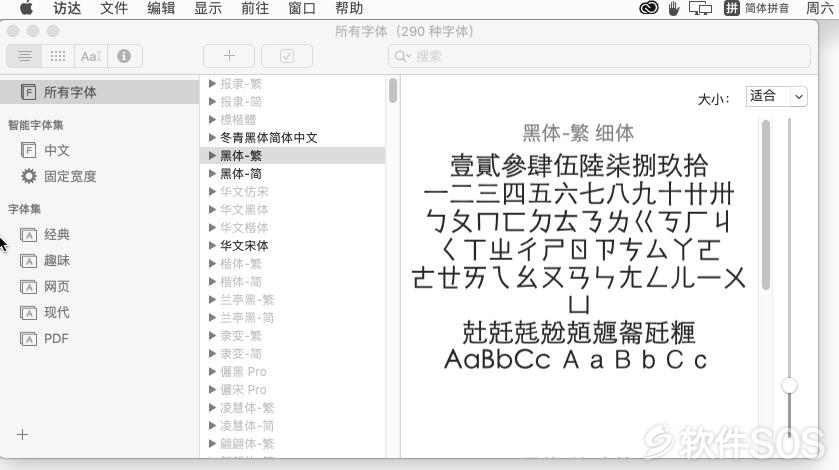Switch to custom text preview mode
The width and height of the screenshot is (839, 470).
91,56
